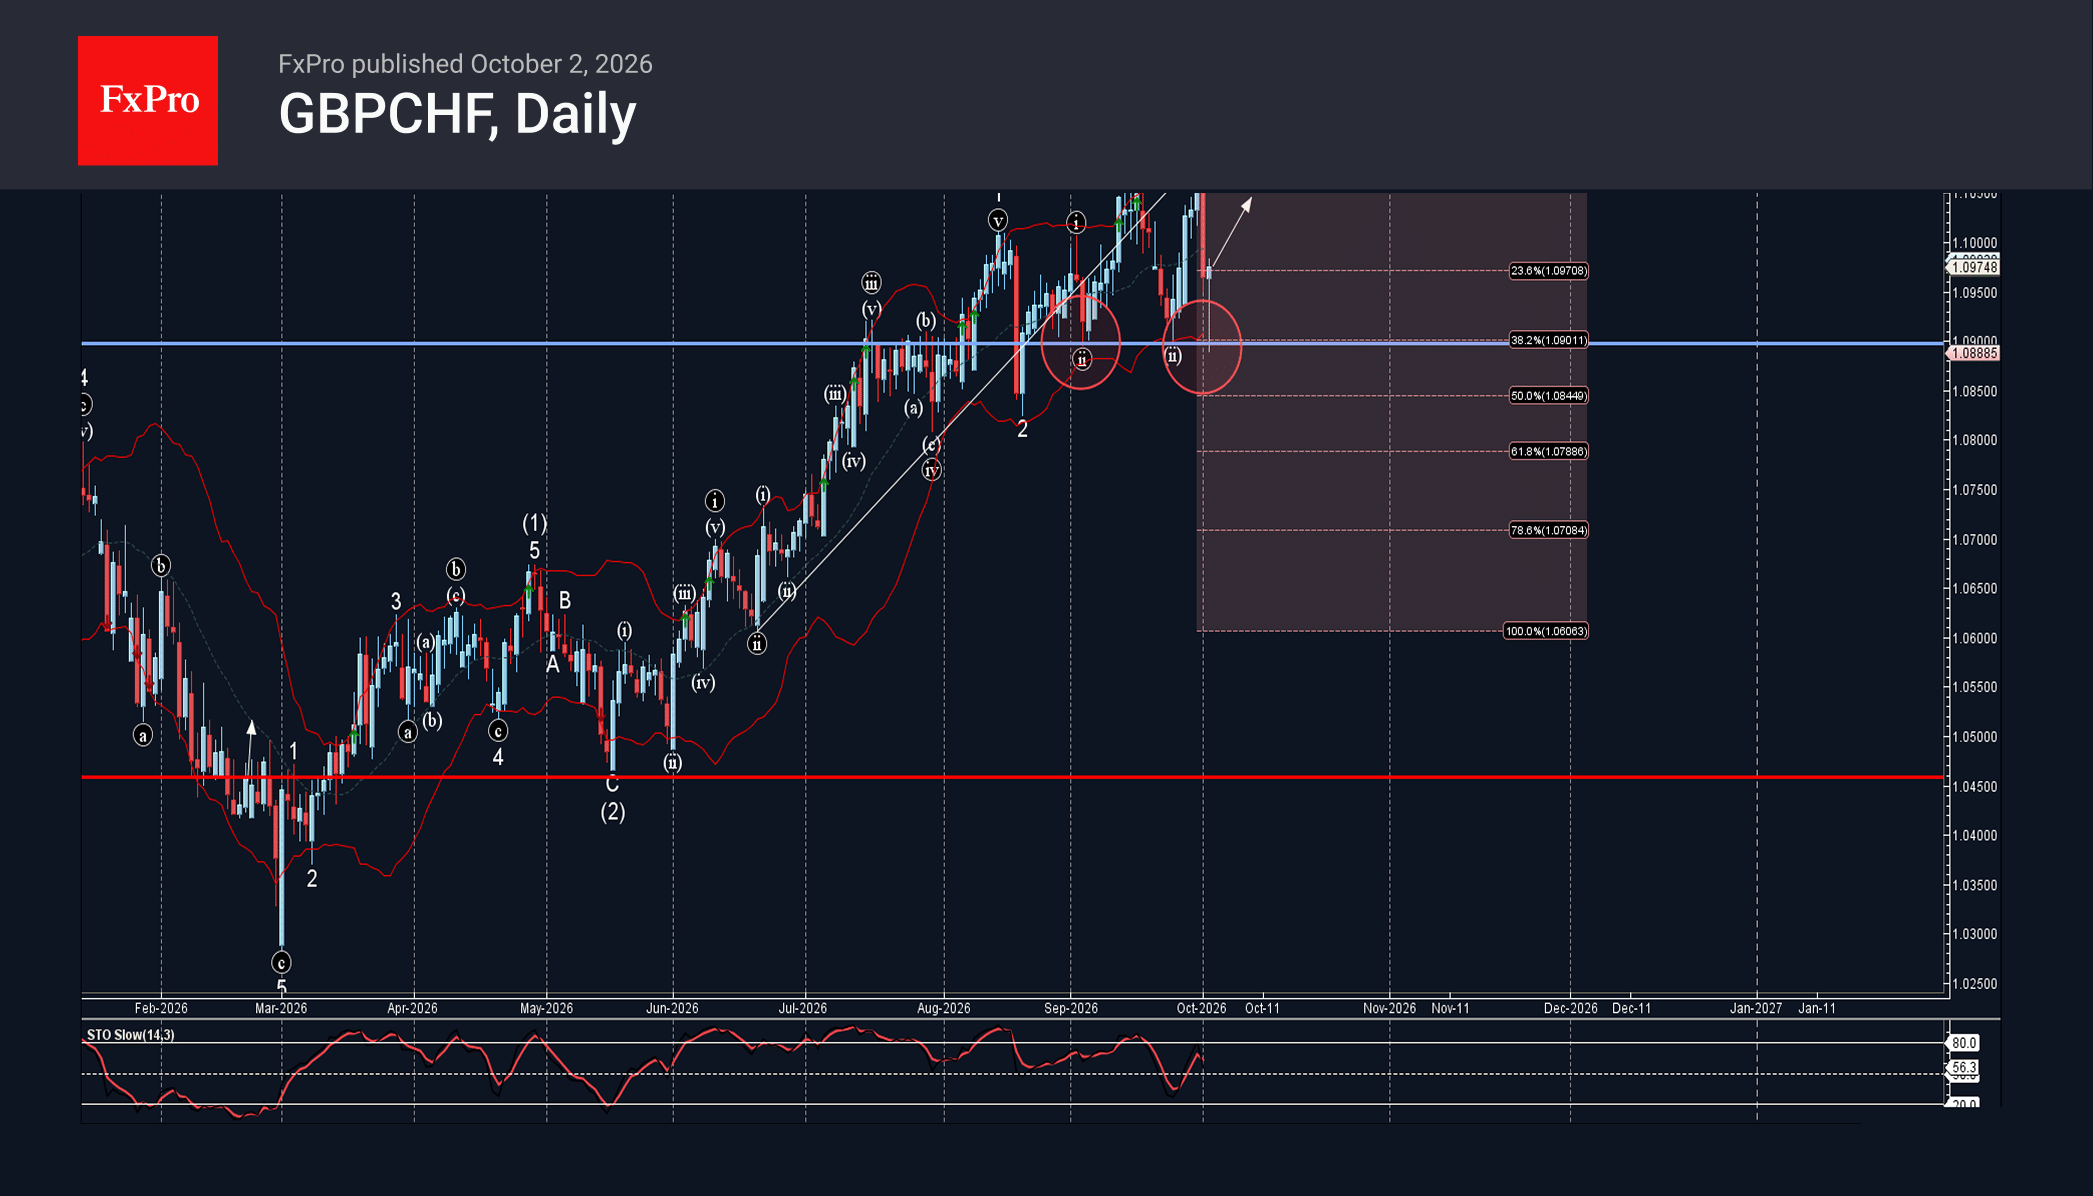Select the GBPCHF, Daily chart title
2093x1196 pixels.
457,114
